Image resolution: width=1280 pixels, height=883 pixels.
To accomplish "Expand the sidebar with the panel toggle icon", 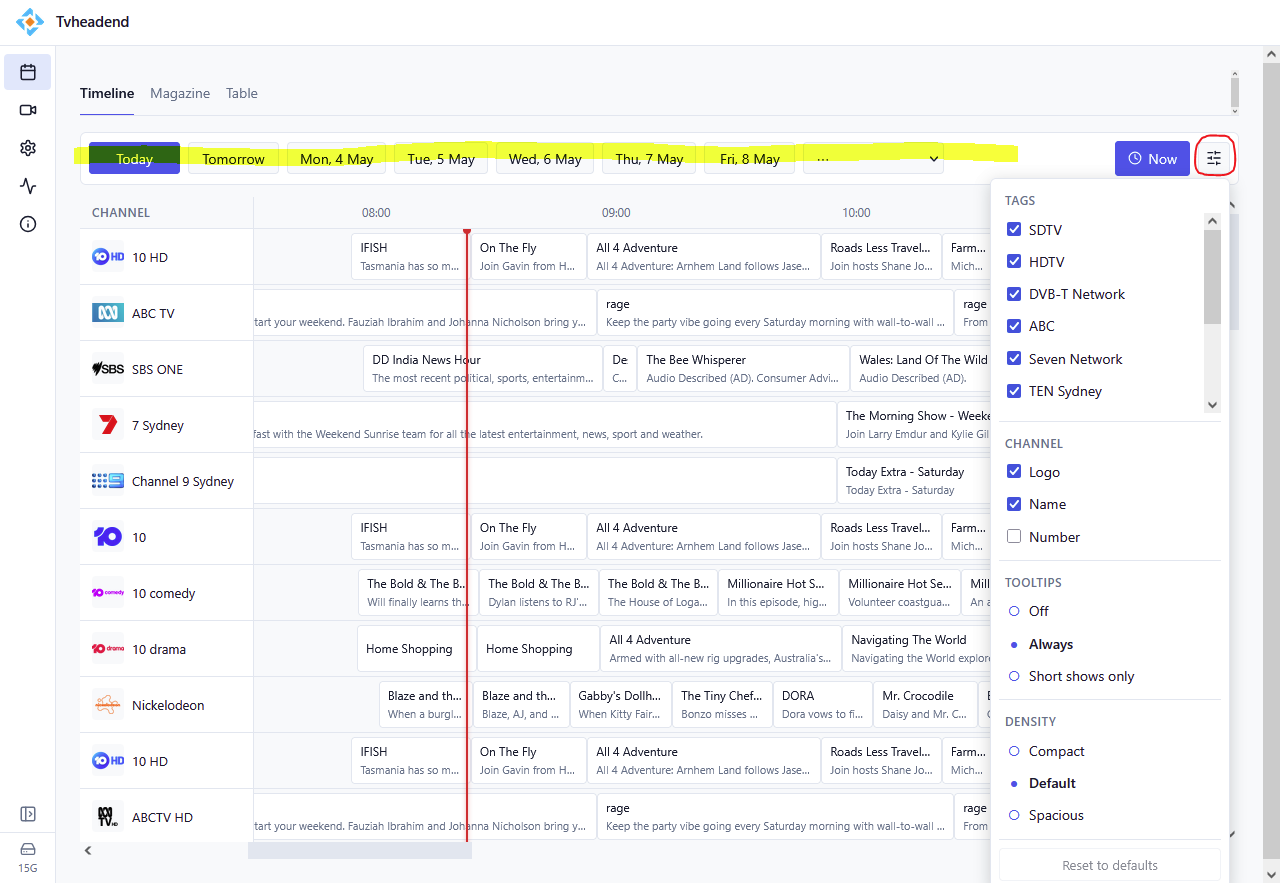I will pyautogui.click(x=28, y=814).
